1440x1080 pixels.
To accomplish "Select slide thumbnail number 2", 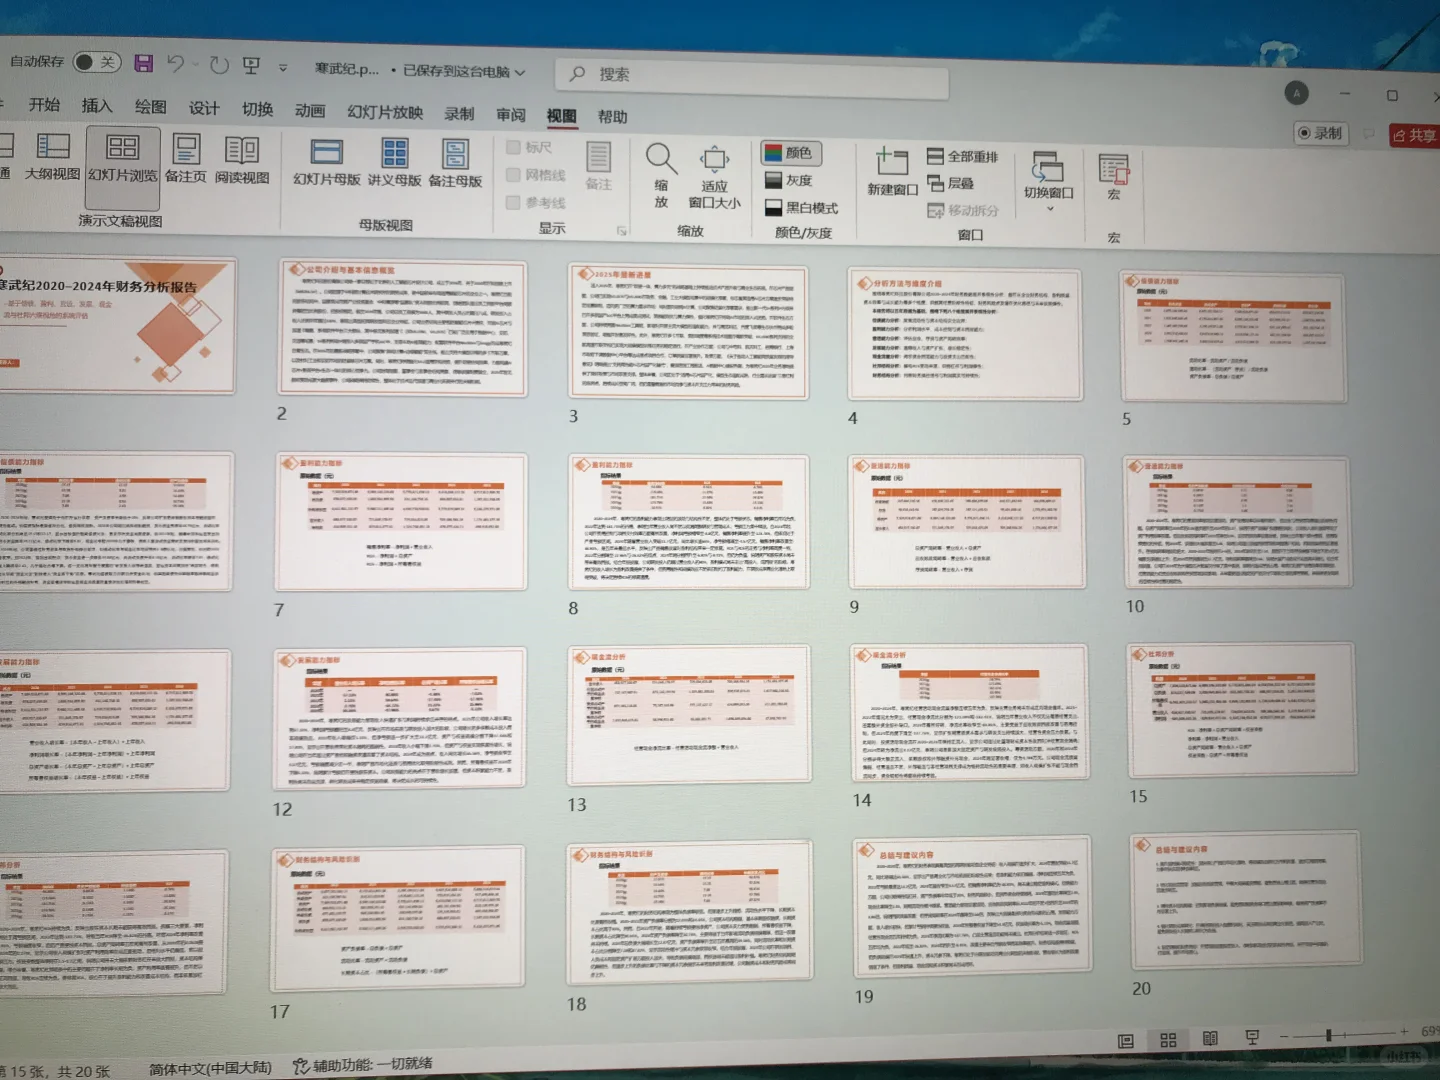I will point(402,327).
